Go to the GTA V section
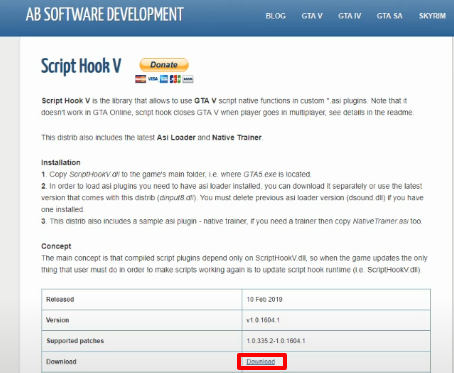Screen dimensions: 454x373 (x=312, y=16)
